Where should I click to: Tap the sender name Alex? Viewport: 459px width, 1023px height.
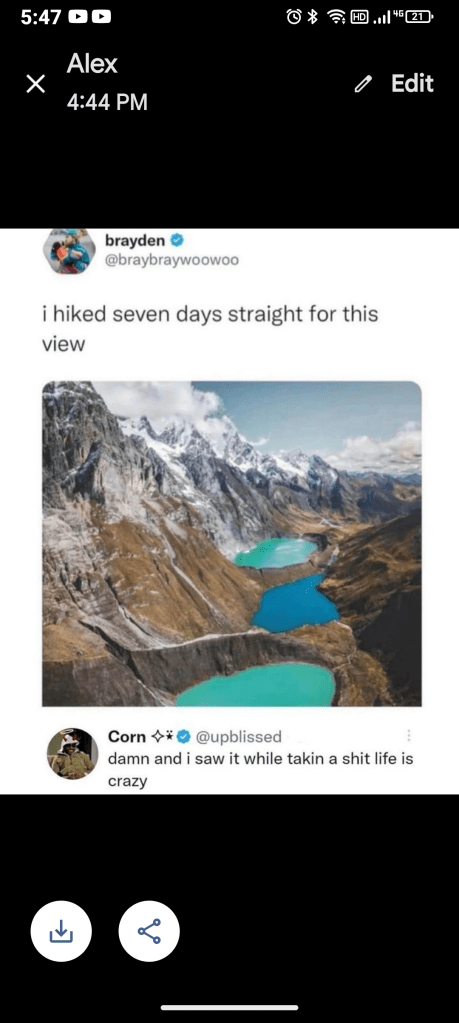tap(92, 64)
